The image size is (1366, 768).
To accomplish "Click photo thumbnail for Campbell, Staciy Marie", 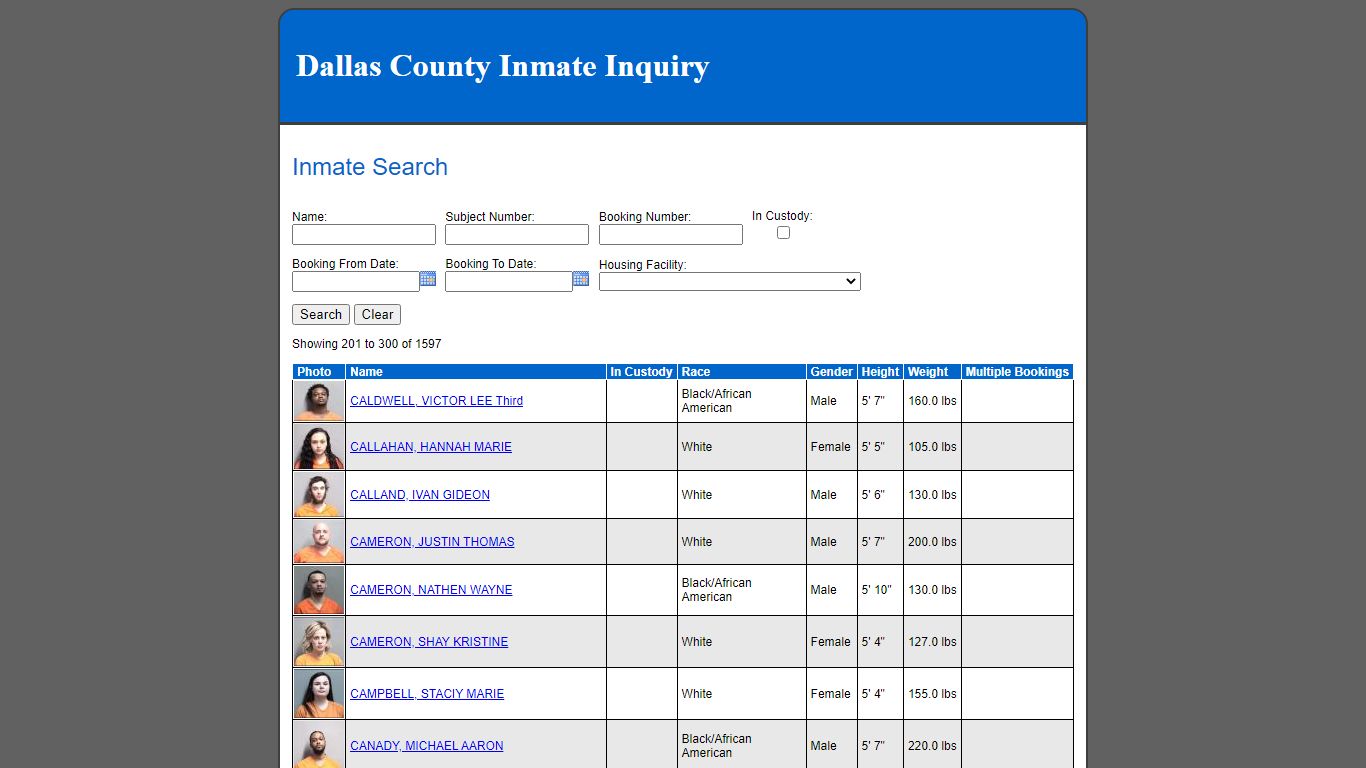I will coord(319,694).
